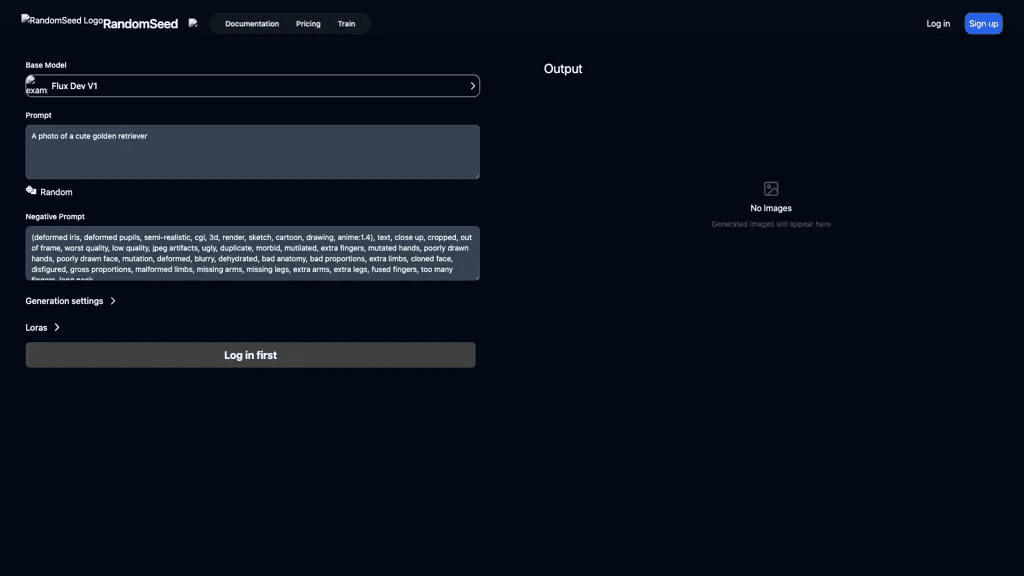Open the Base Model selector chevron

pyautogui.click(x=473, y=86)
